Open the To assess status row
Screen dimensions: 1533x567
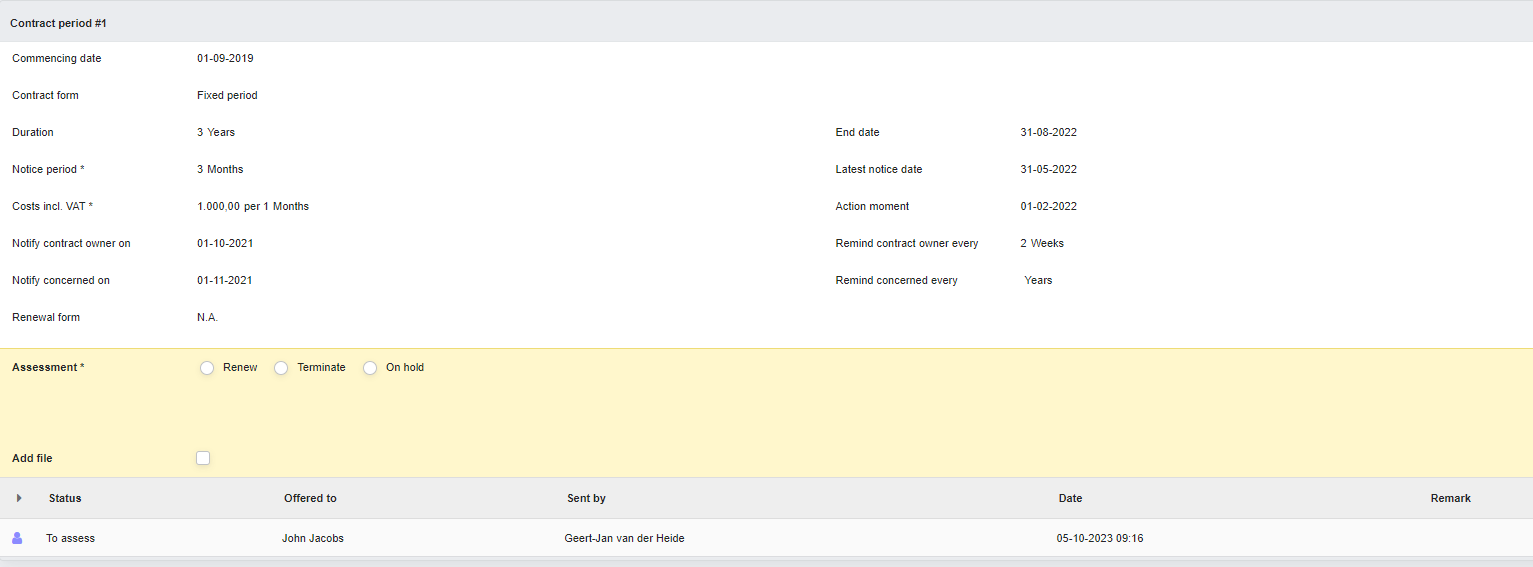point(766,538)
